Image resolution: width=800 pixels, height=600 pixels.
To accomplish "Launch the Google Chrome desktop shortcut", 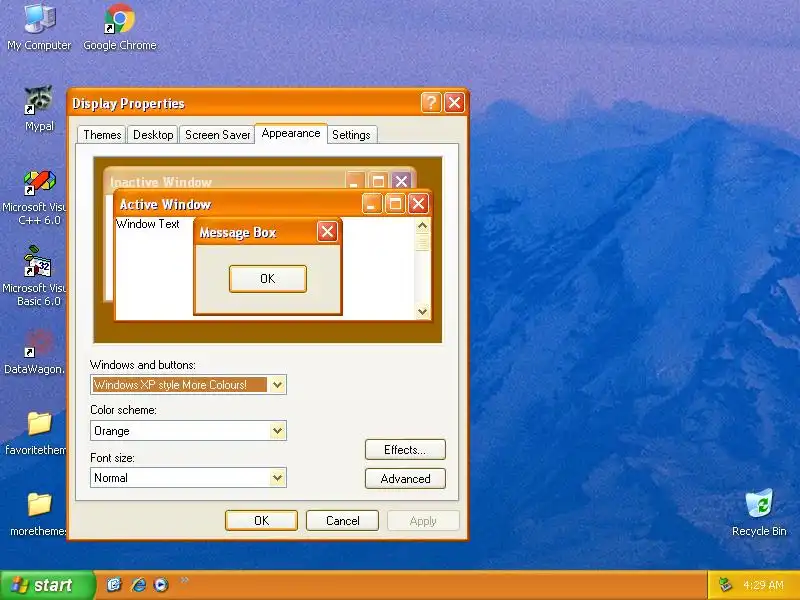I will click(x=119, y=27).
